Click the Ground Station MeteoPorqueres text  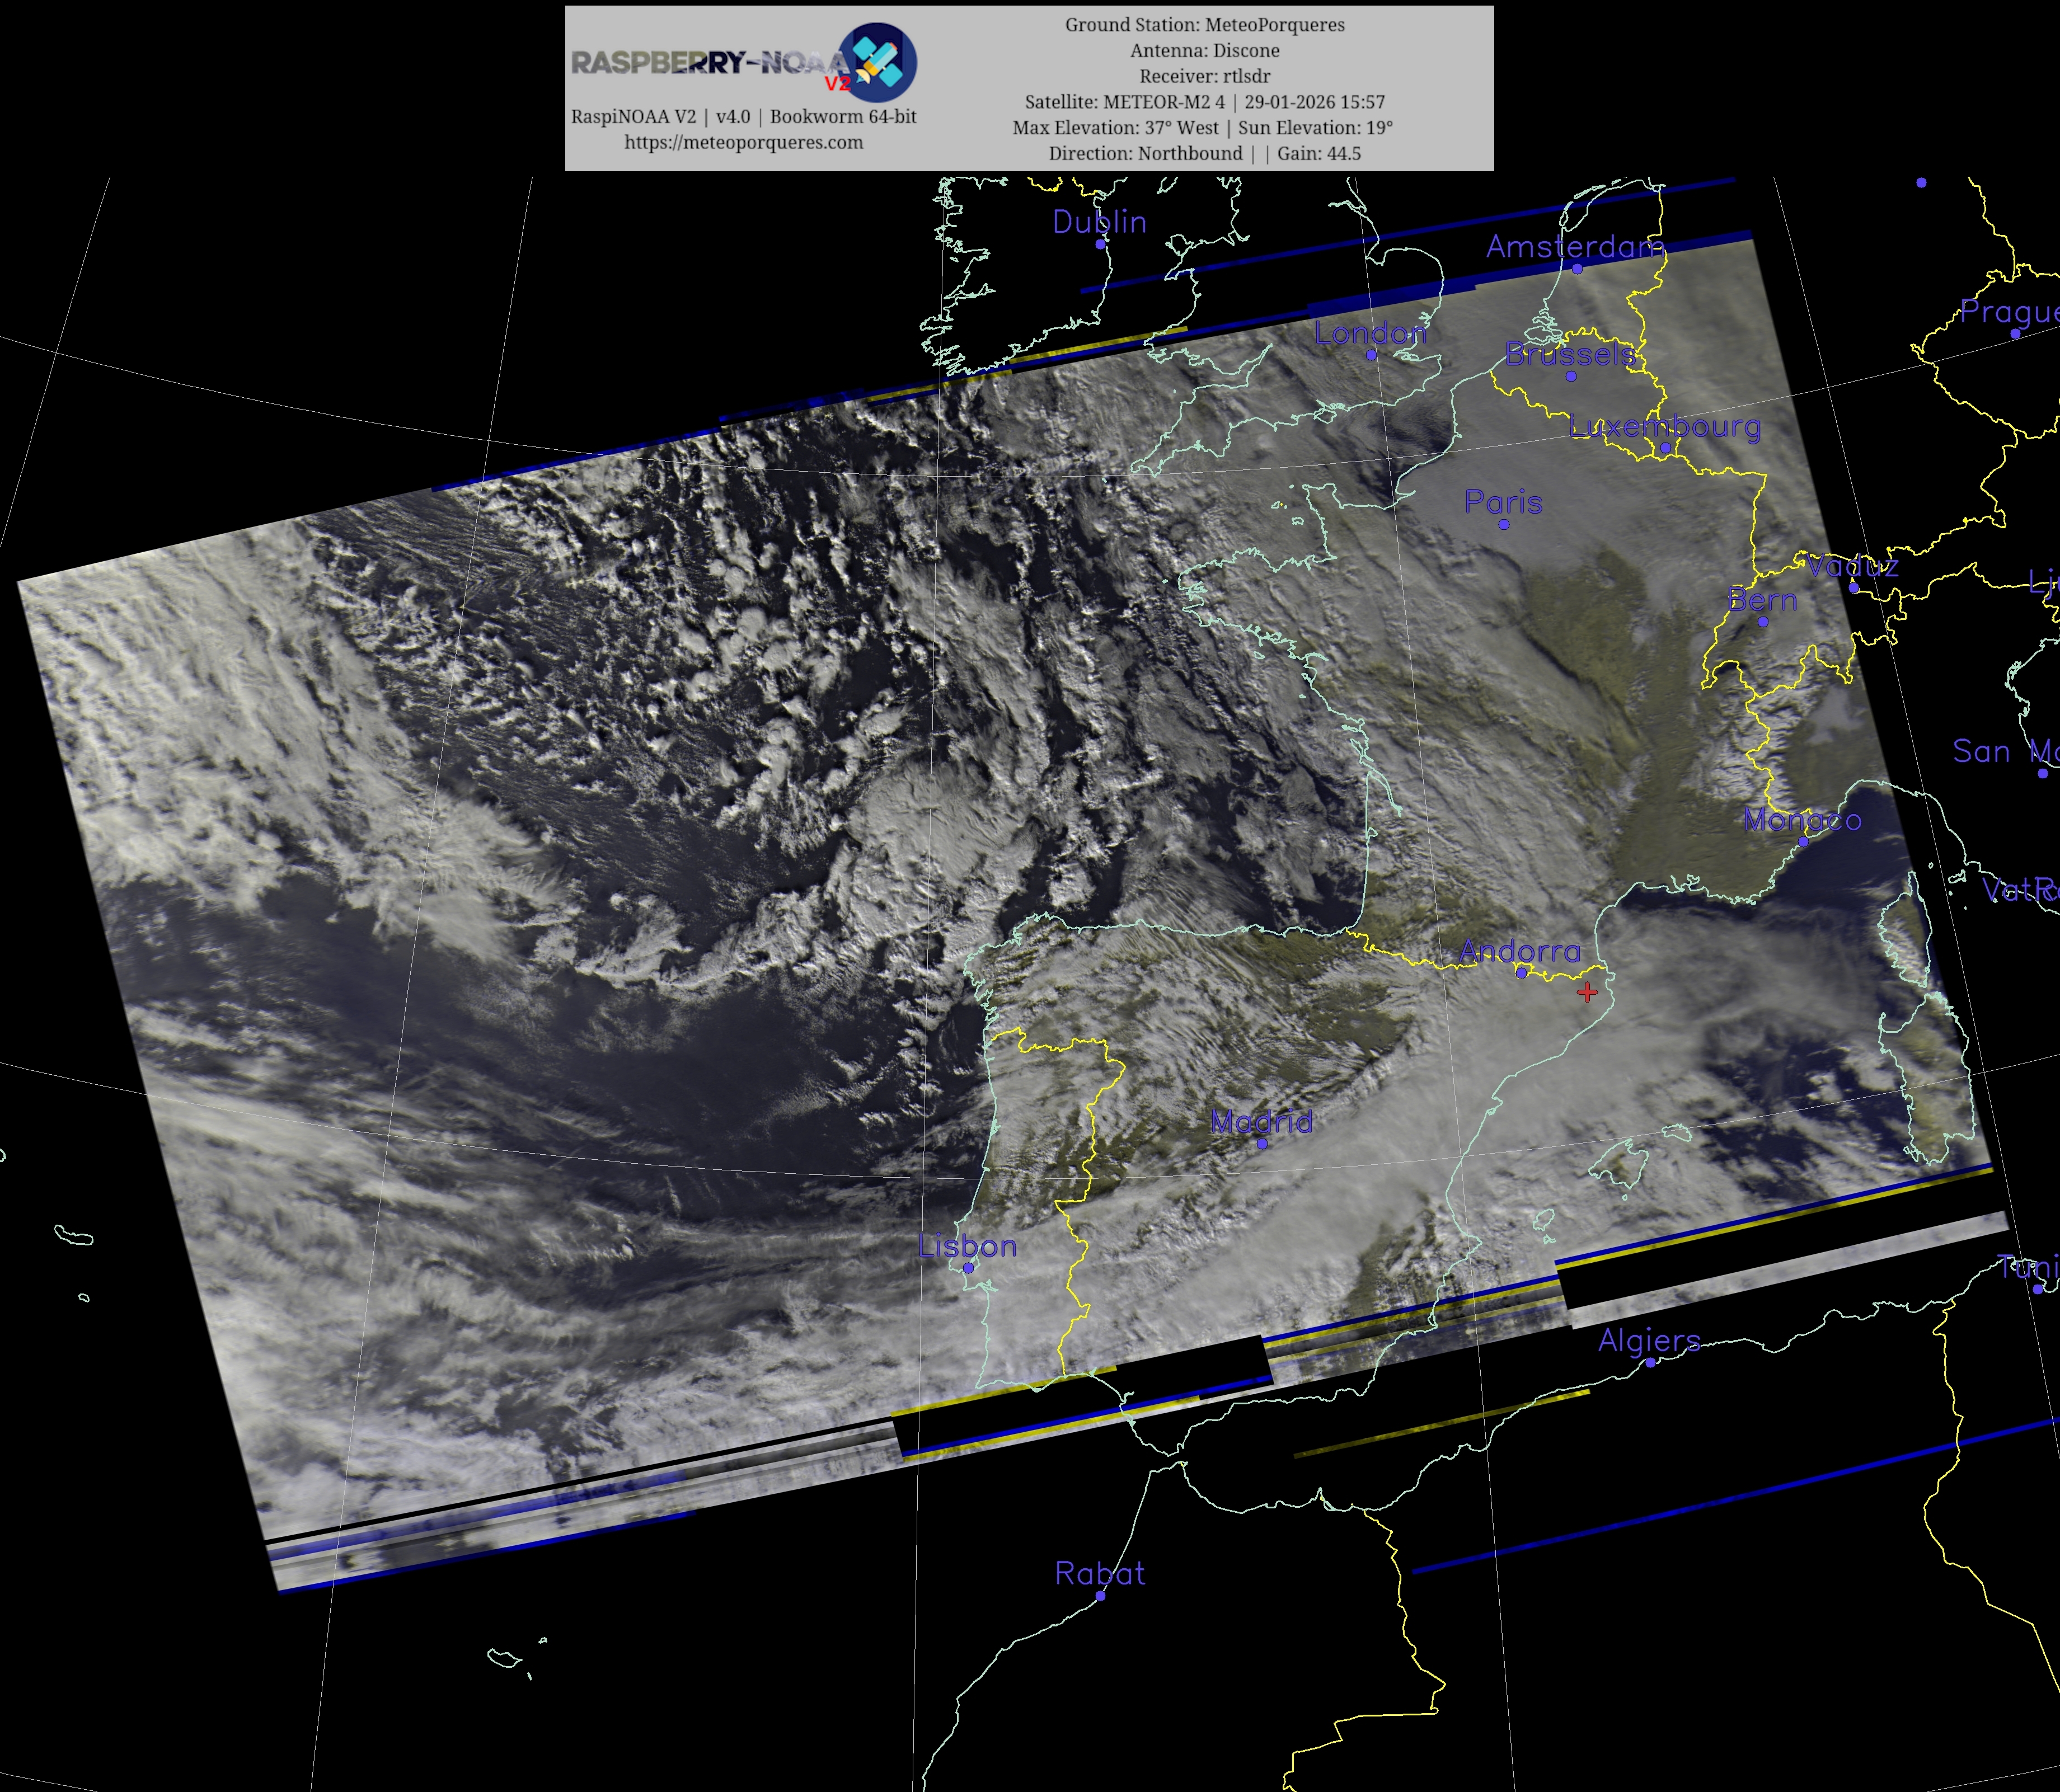pos(1204,25)
